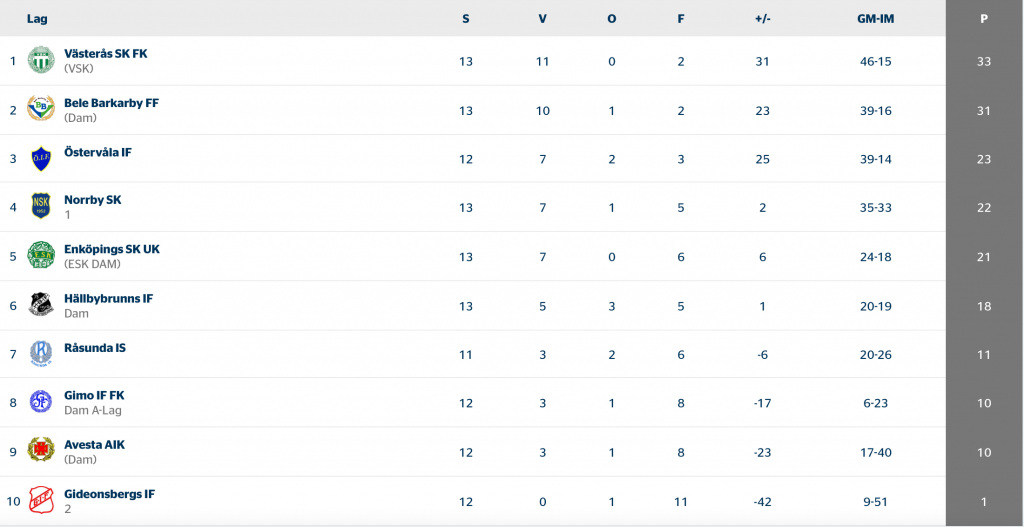The width and height of the screenshot is (1024, 527).
Task: Click the Gideonsbergs IF red logo
Action: coord(41,500)
